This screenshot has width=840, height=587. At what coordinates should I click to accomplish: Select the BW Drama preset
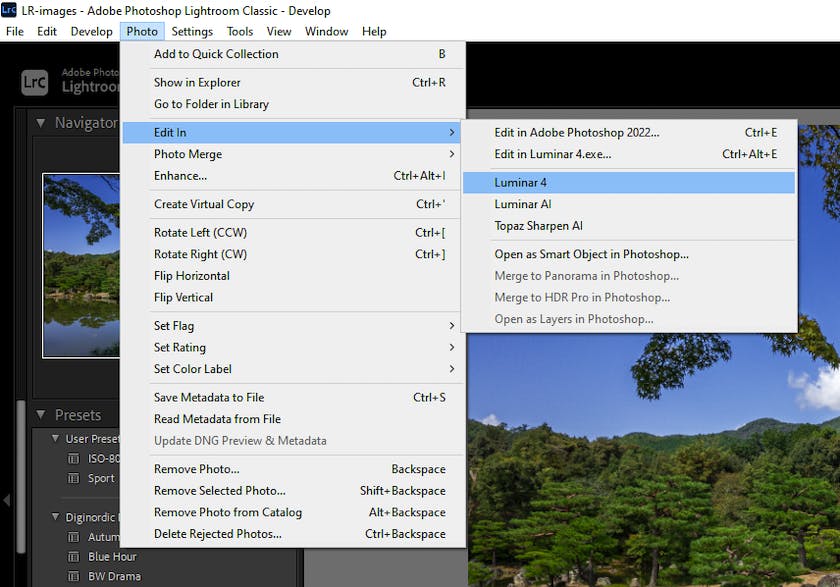click(114, 577)
